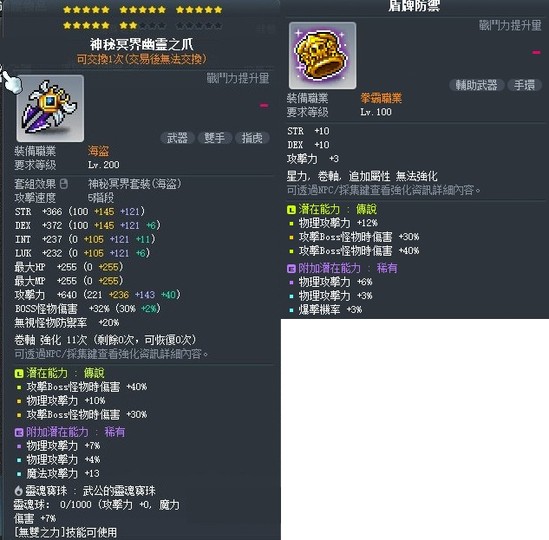Viewport: 549px width, 540px height.
Task: Click the set effect document icon
Action: pos(64,184)
